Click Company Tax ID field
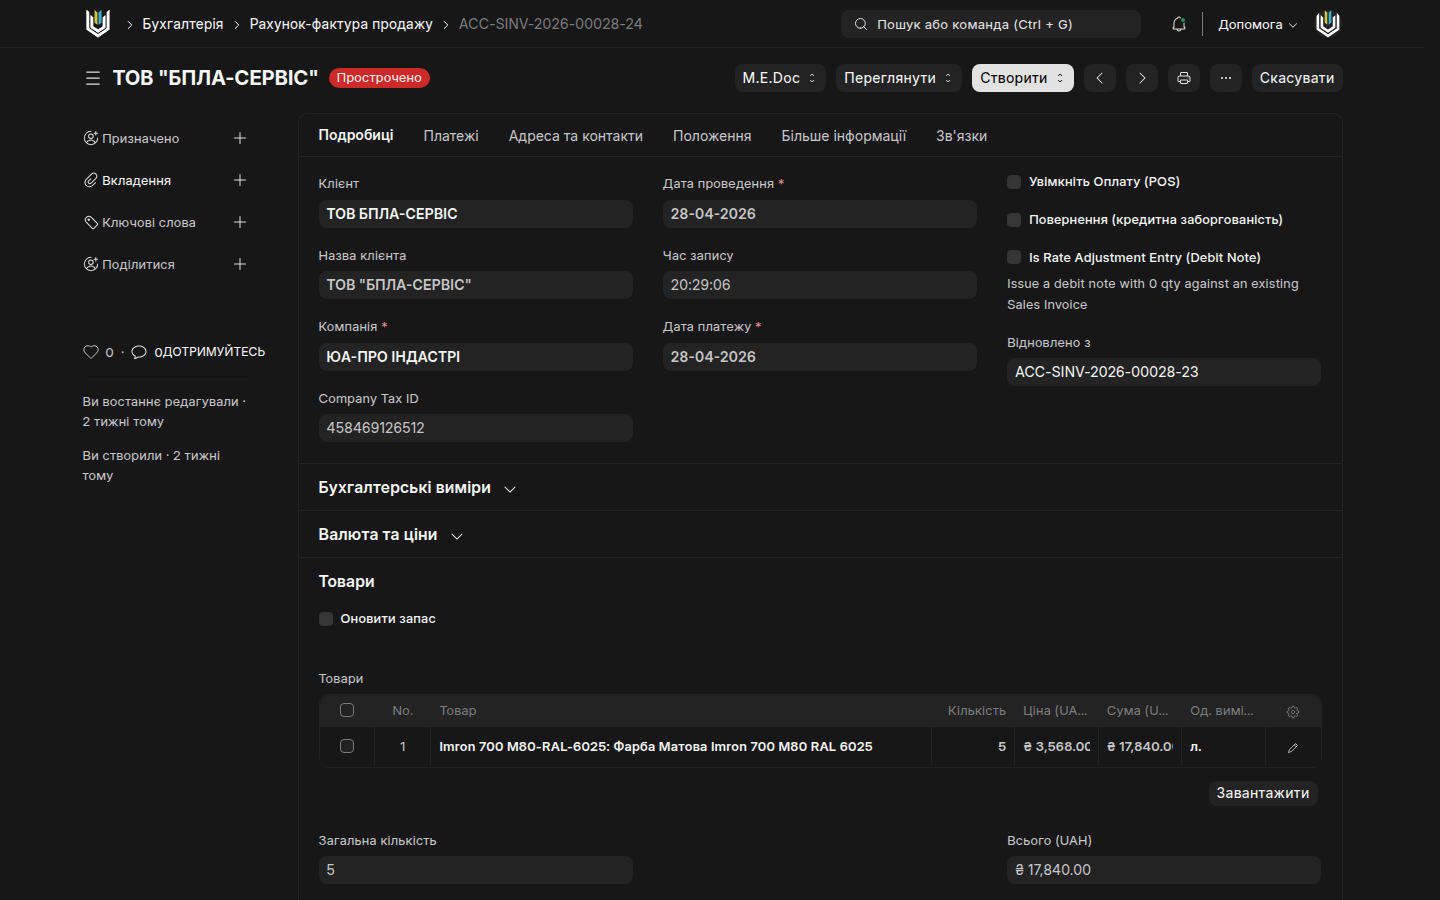This screenshot has width=1440, height=900. pyautogui.click(x=476, y=428)
